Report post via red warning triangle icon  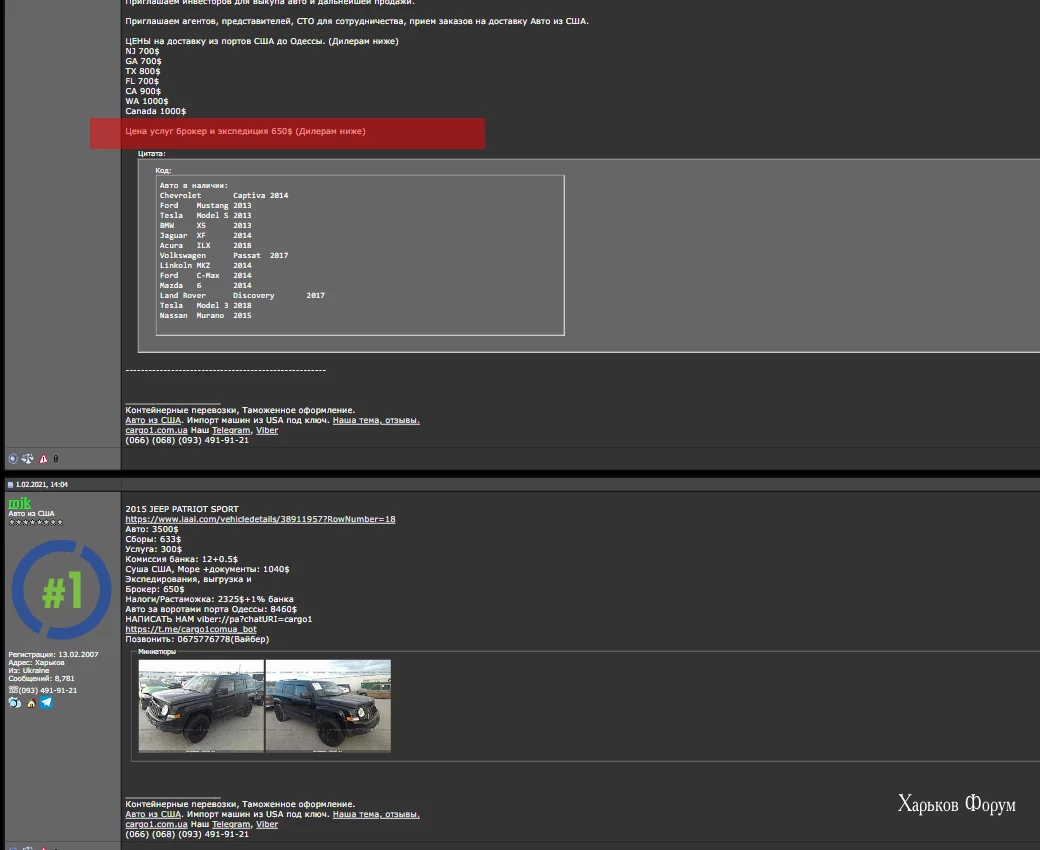[x=43, y=459]
